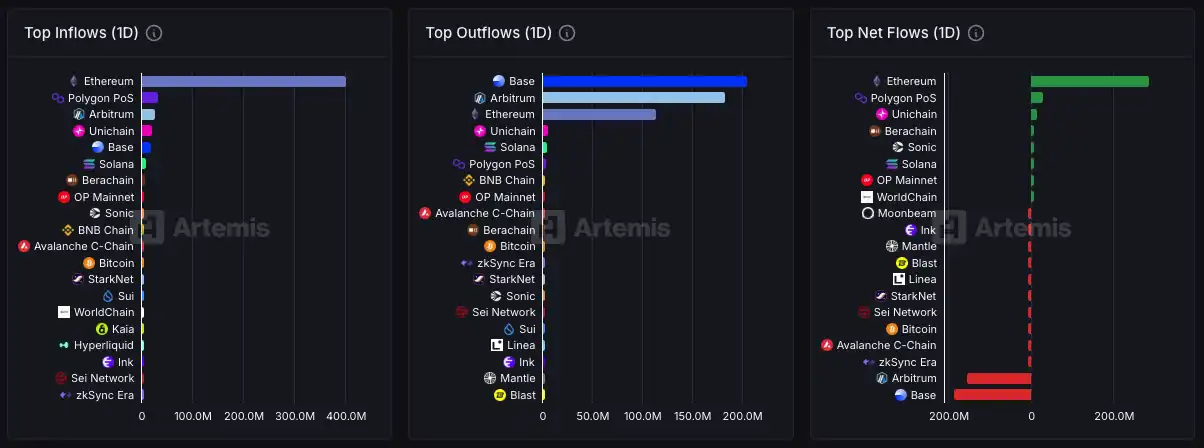
Task: Click the info icon beside Top Inflows (1D)
Action: 154,33
